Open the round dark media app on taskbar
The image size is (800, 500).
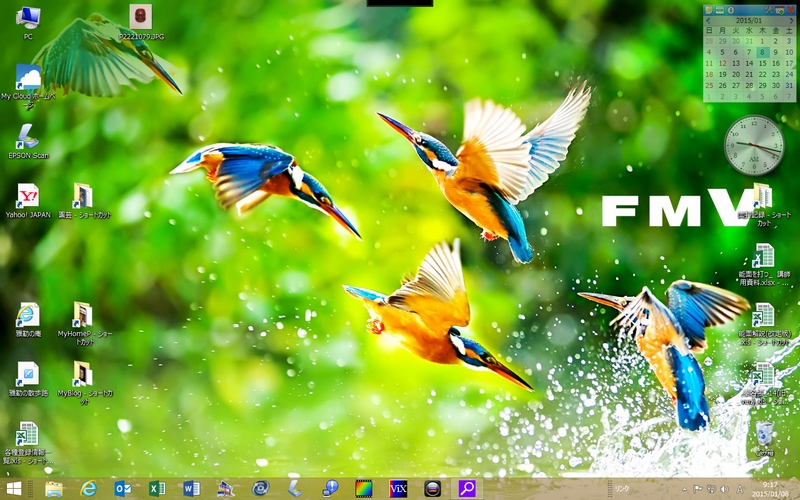click(433, 489)
